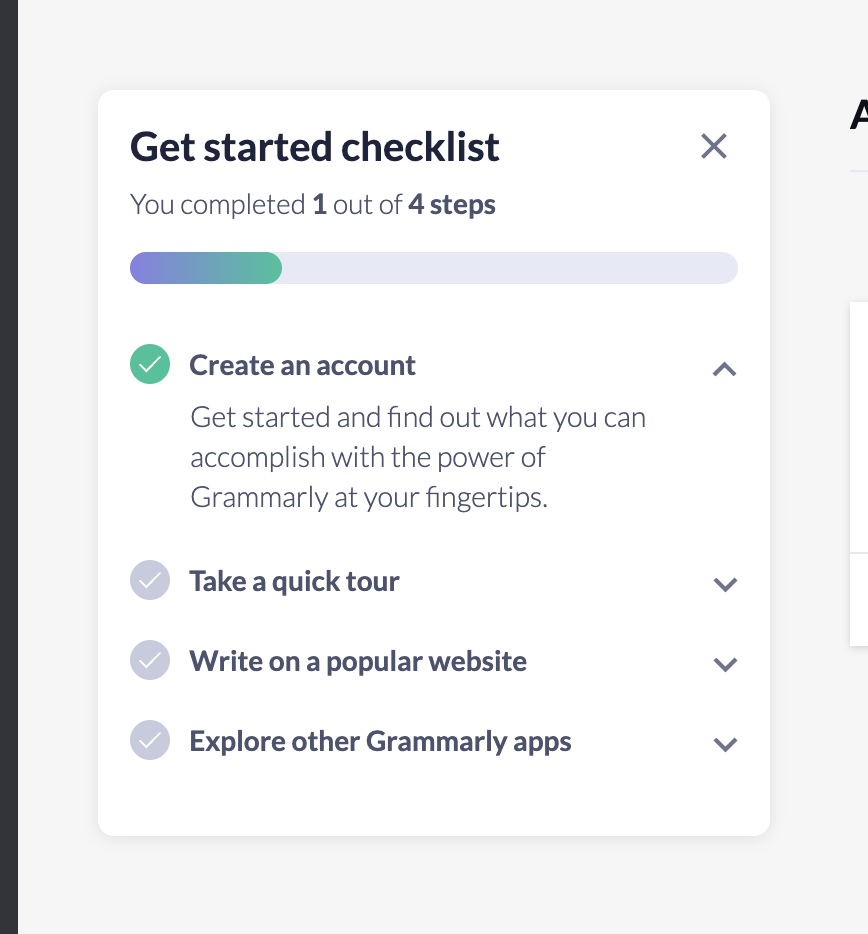Screen dimensions: 868x934
Task: Click the filled portion of the progress bar
Action: tap(205, 268)
